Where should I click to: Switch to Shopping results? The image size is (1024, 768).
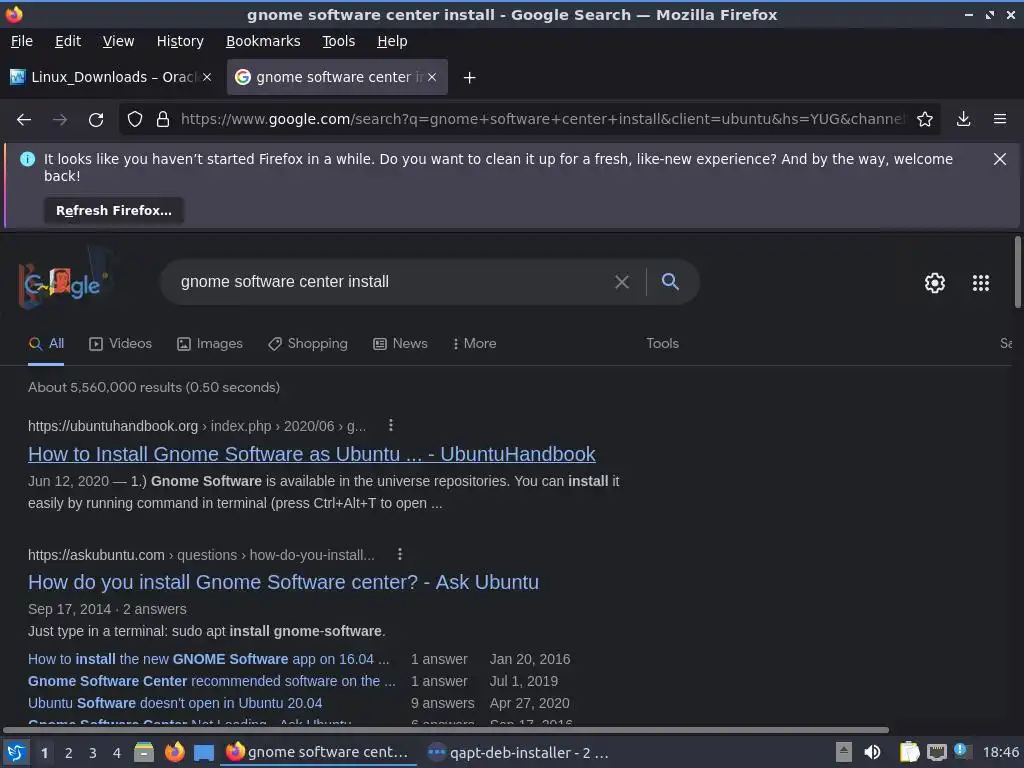[x=308, y=344]
